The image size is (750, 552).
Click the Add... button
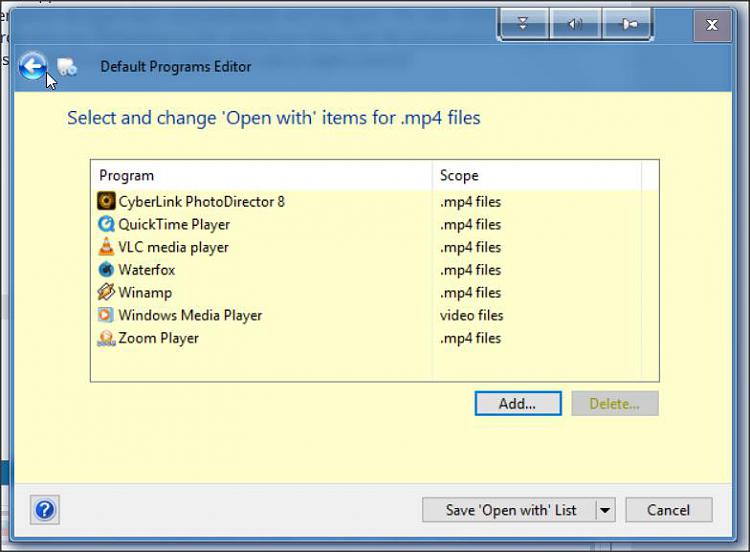[518, 404]
